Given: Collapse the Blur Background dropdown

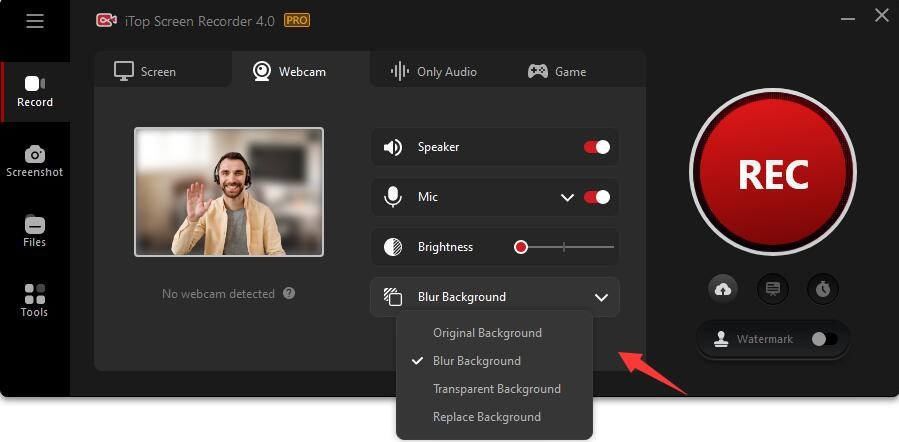Looking at the screenshot, I should coord(601,298).
